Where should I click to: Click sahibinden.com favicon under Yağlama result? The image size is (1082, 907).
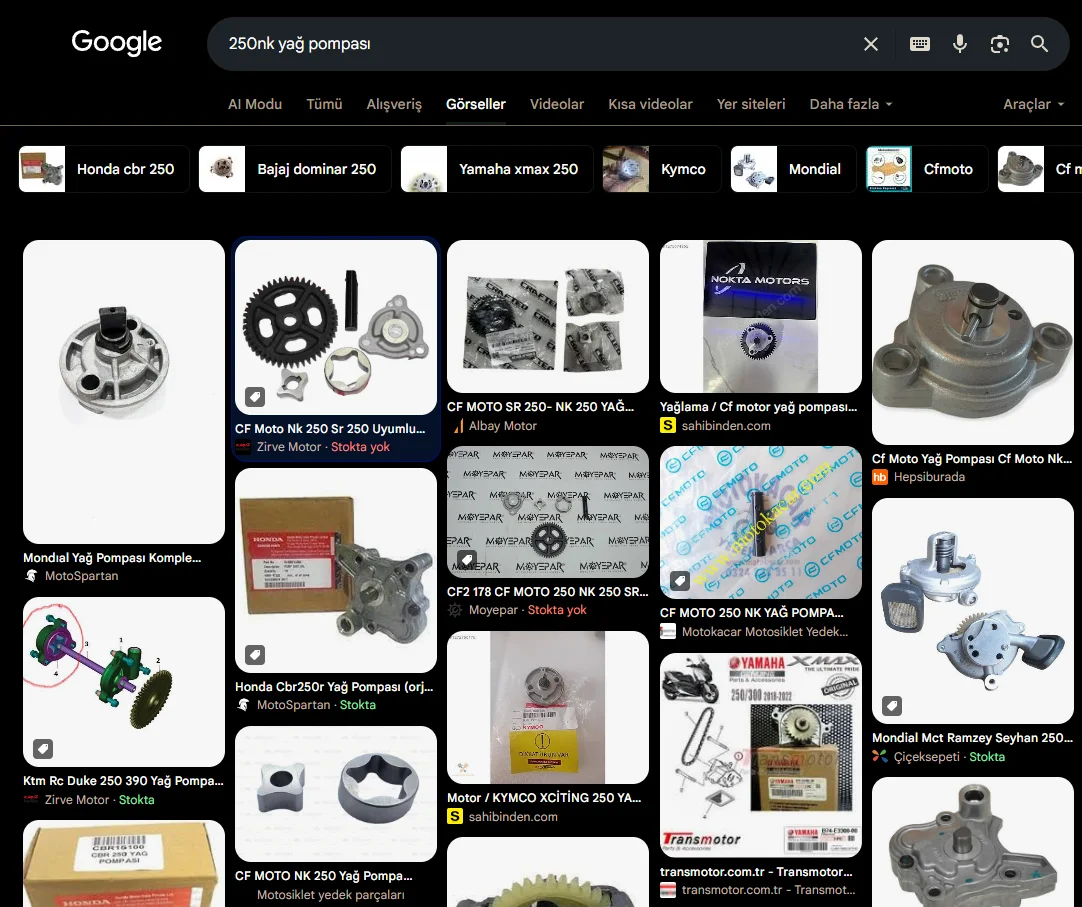tap(668, 426)
